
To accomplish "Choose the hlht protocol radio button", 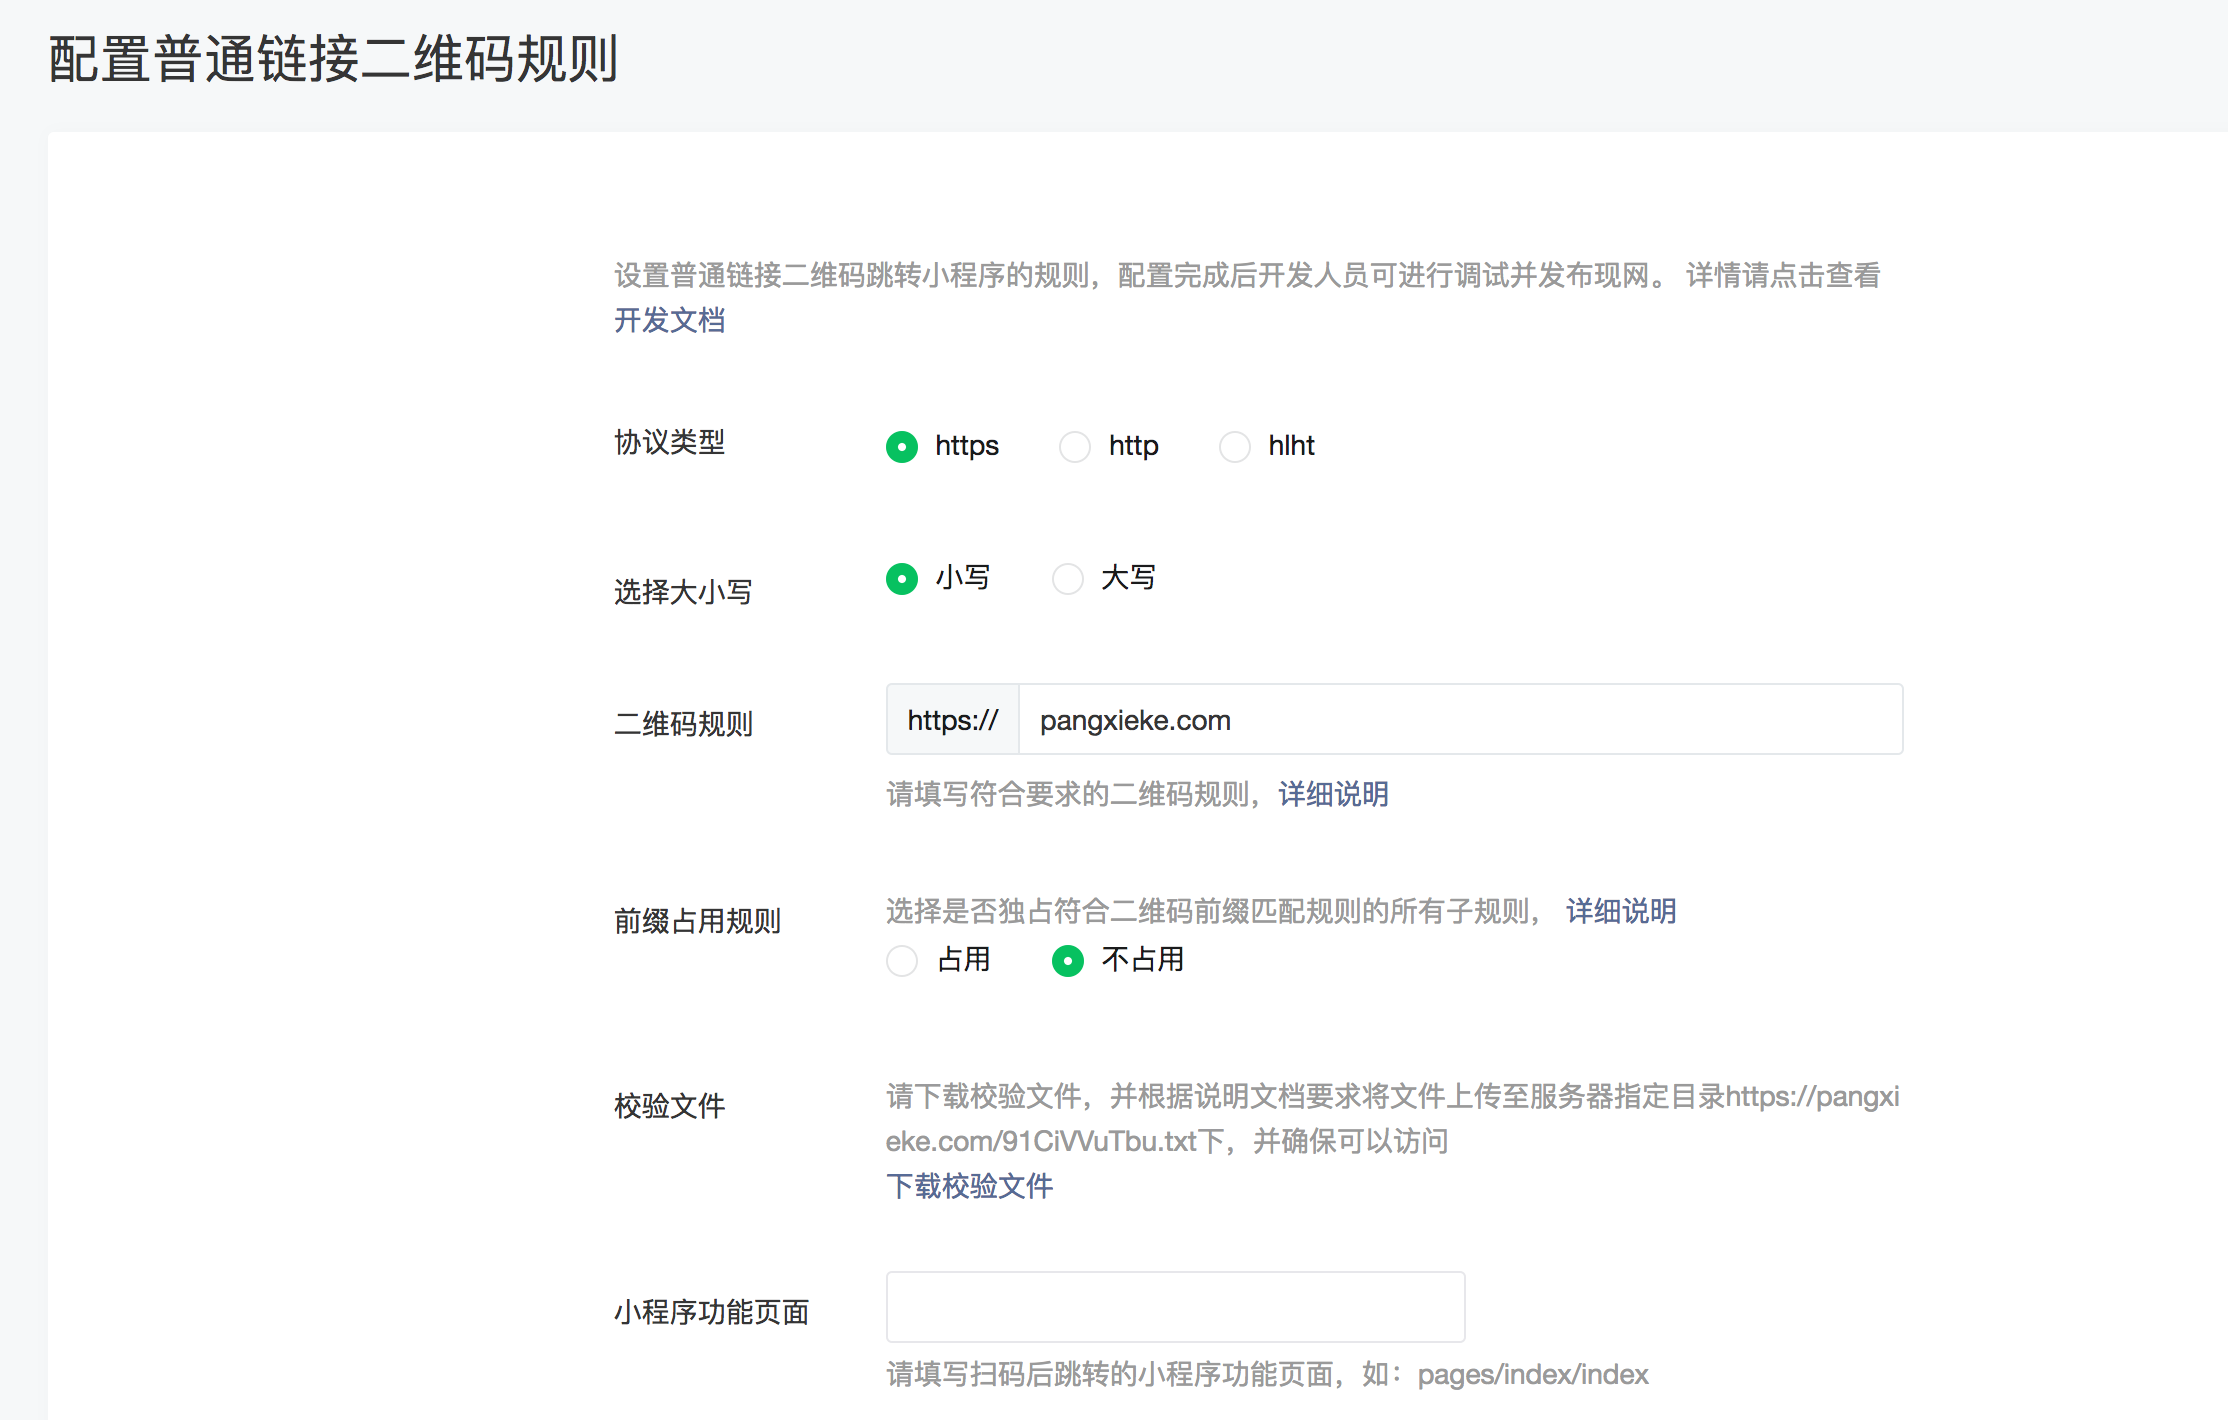I will pos(1235,446).
